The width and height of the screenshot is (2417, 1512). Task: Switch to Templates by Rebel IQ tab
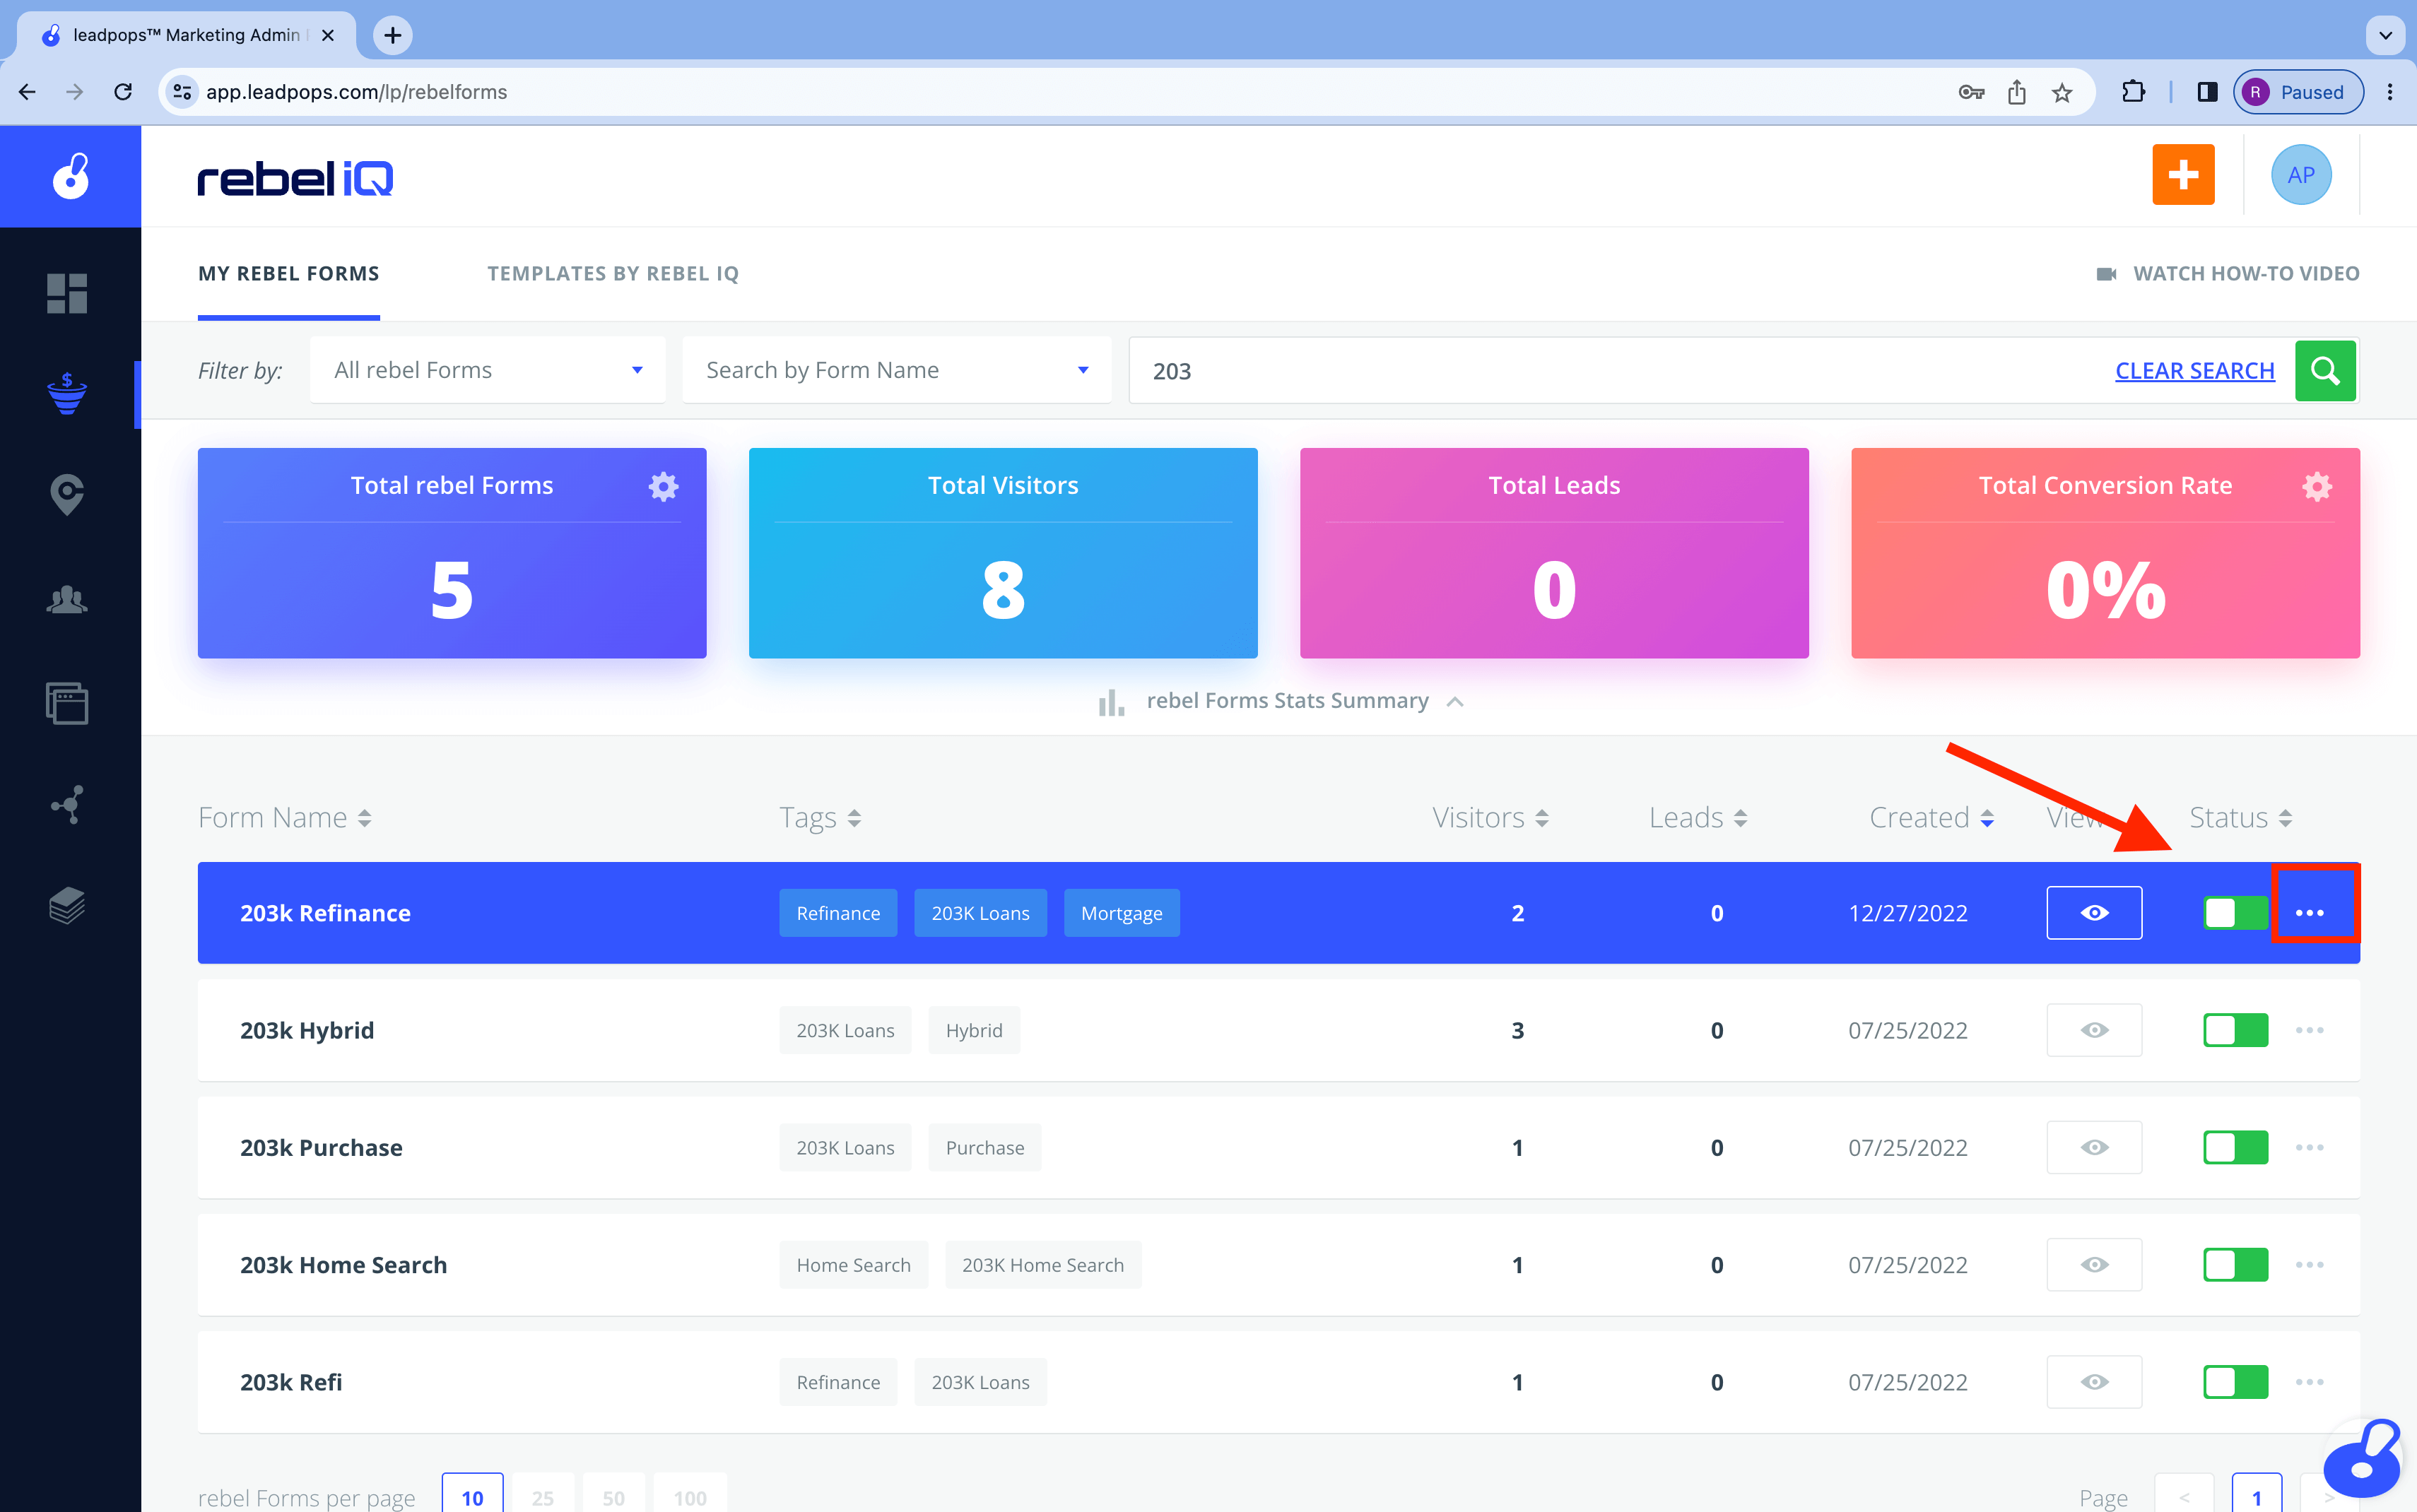(613, 274)
